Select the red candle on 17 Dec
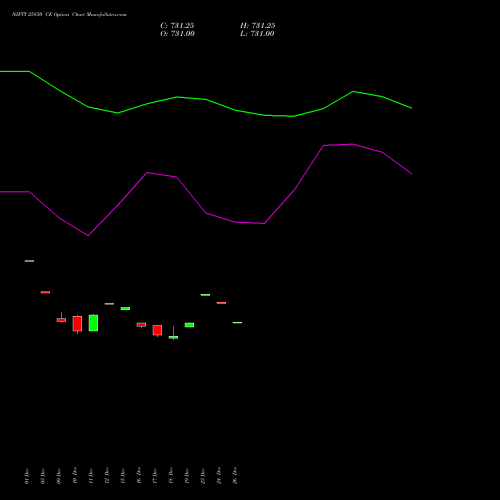Screen dimensions: 500x500 (x=157, y=330)
